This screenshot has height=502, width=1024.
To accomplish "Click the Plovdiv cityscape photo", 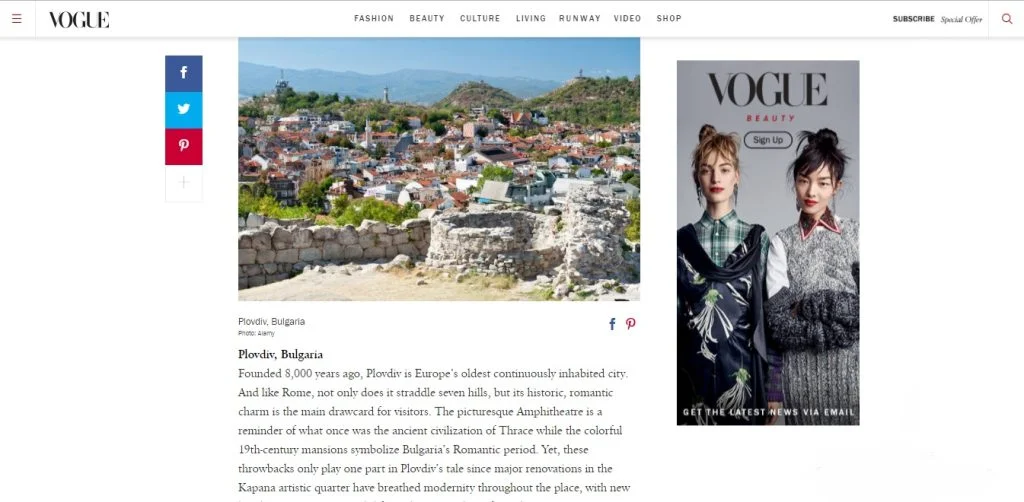I will tap(439, 169).
